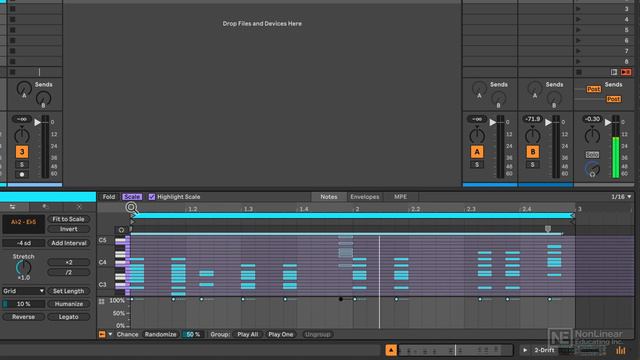Open the Grid quantize dropdown
Viewport: 640px width, 360px height.
(23, 291)
